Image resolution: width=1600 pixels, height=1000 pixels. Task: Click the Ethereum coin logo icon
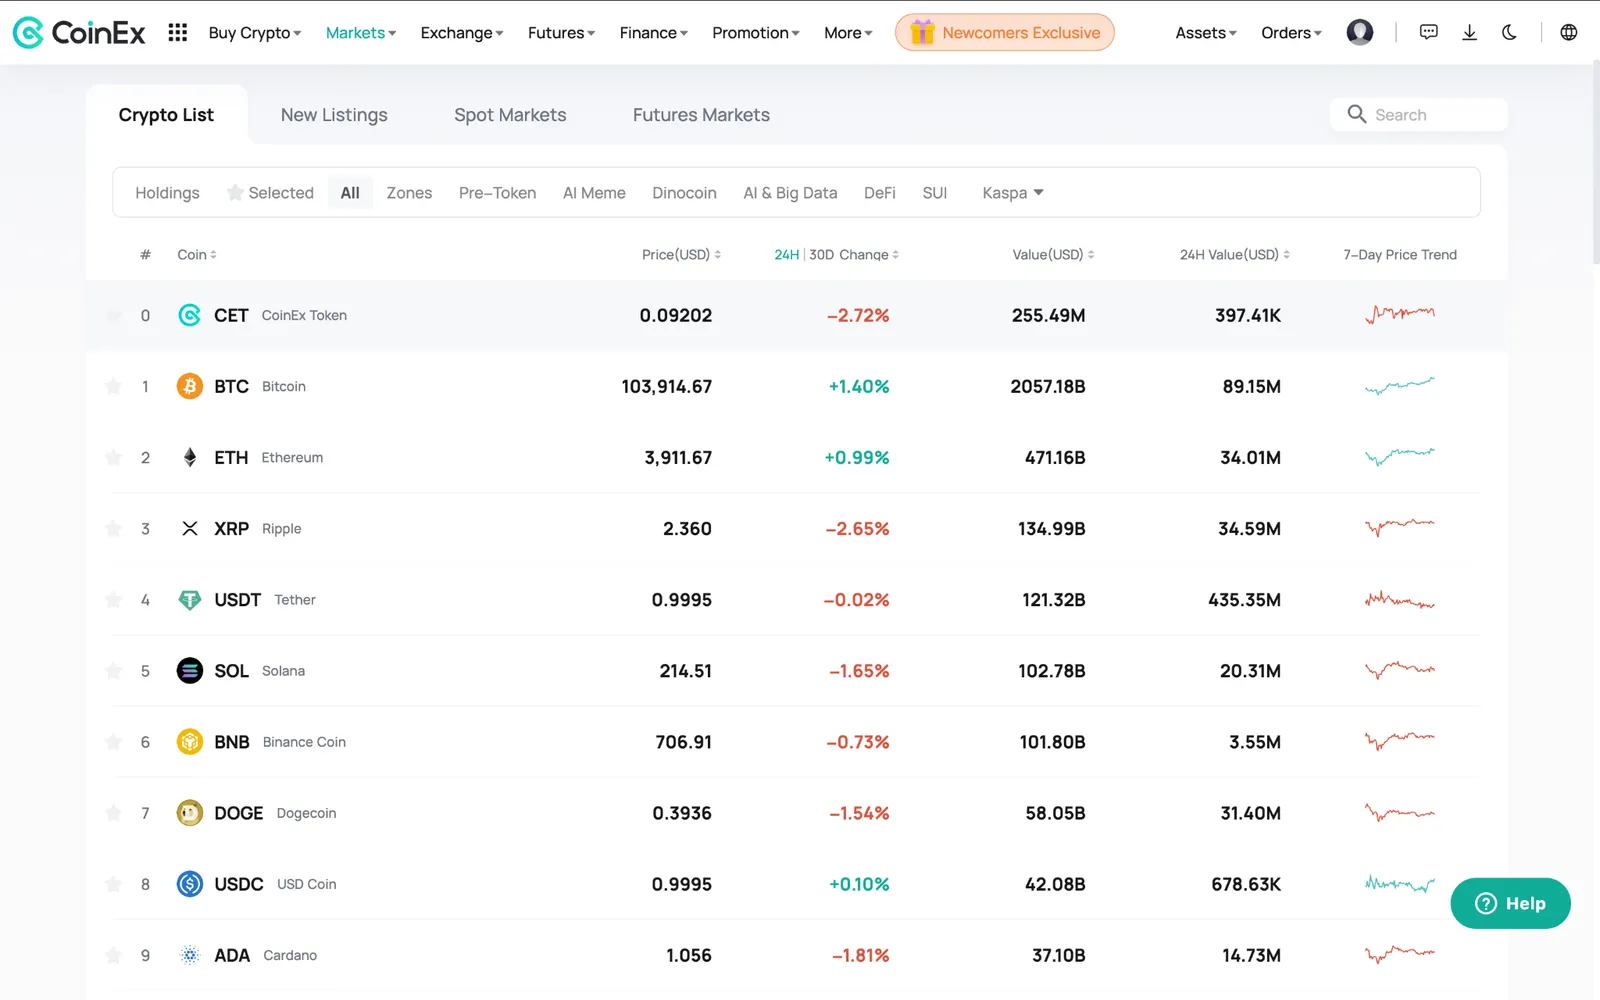click(189, 457)
